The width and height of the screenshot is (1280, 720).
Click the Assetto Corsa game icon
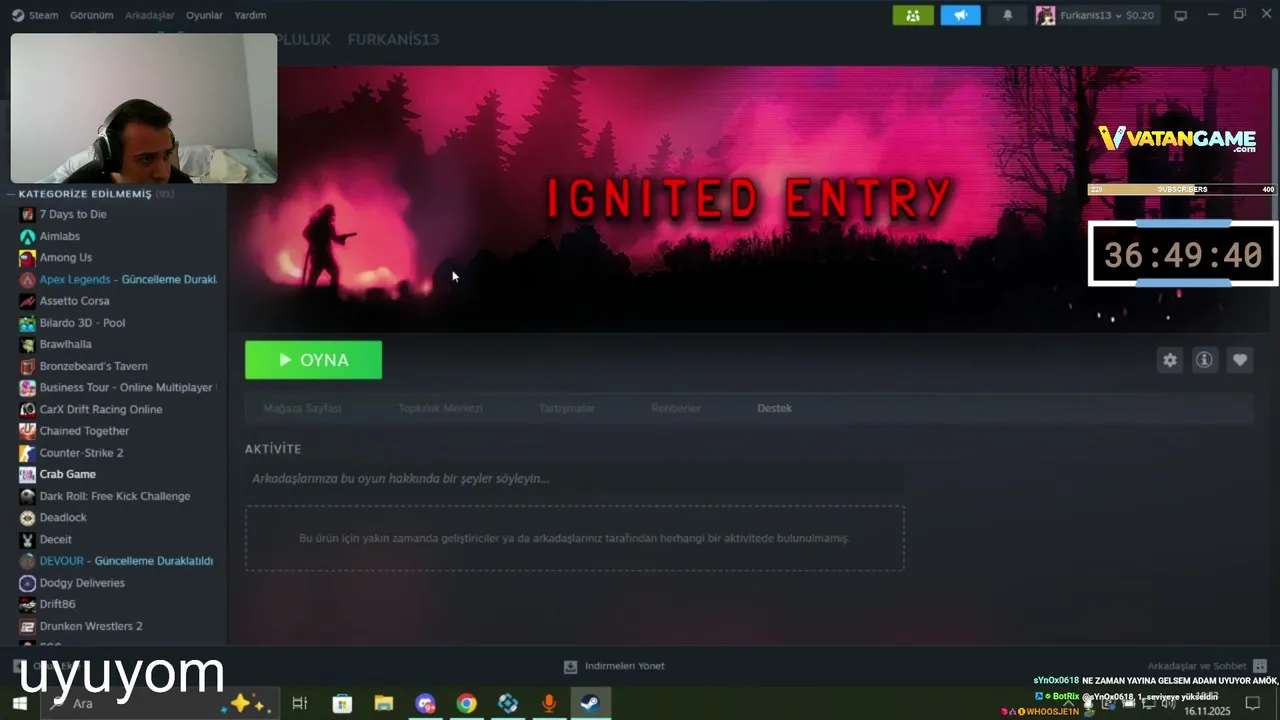[x=27, y=301]
